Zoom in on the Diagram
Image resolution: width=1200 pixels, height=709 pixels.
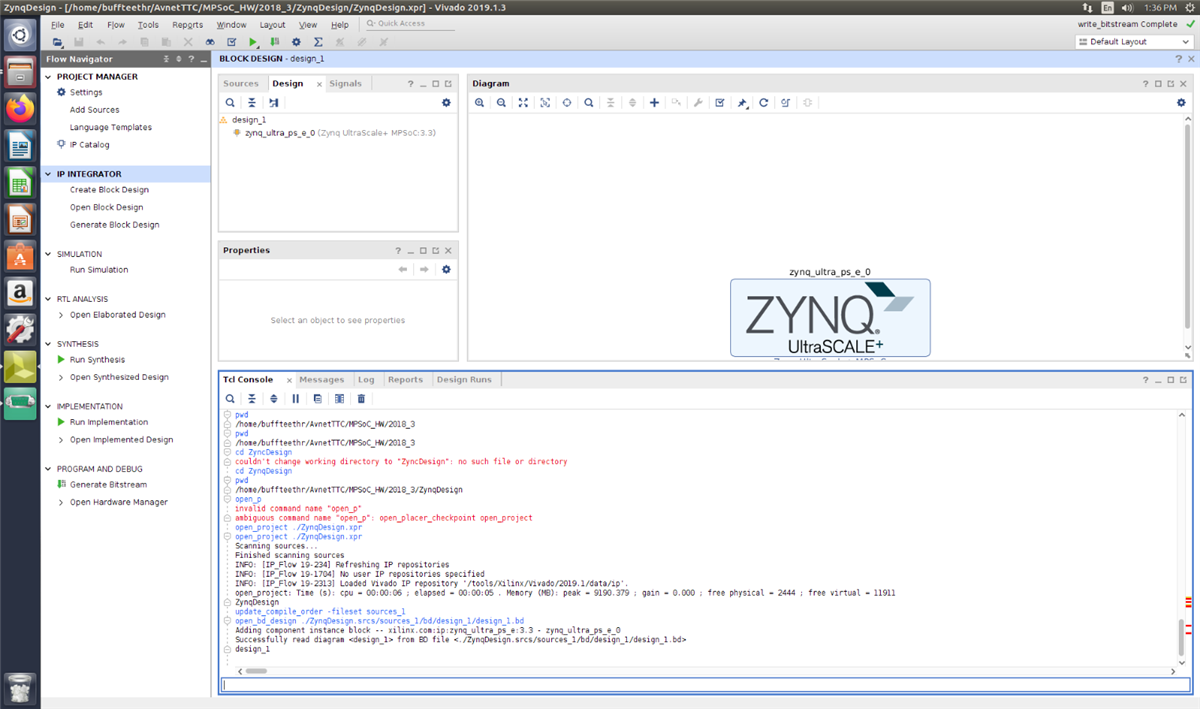(x=480, y=102)
